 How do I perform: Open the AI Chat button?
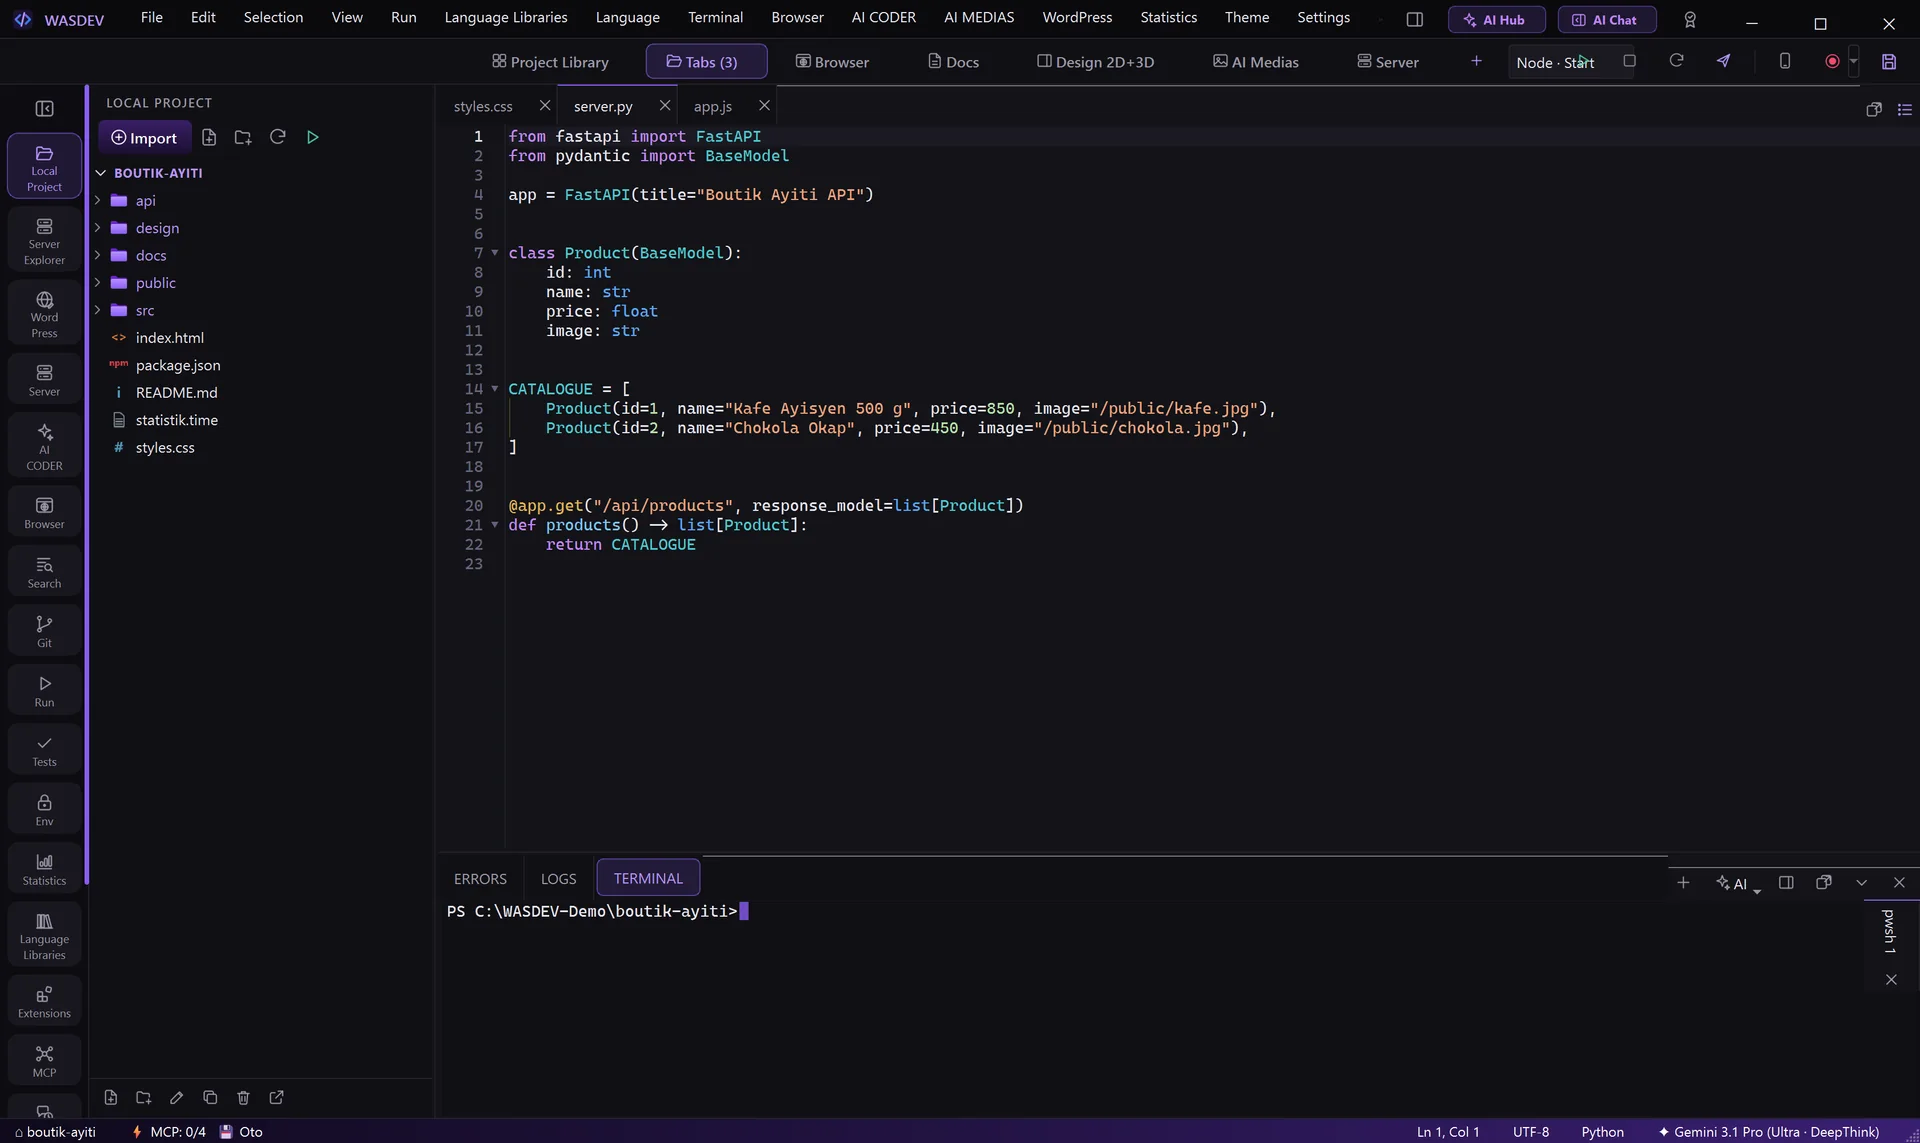click(x=1606, y=19)
